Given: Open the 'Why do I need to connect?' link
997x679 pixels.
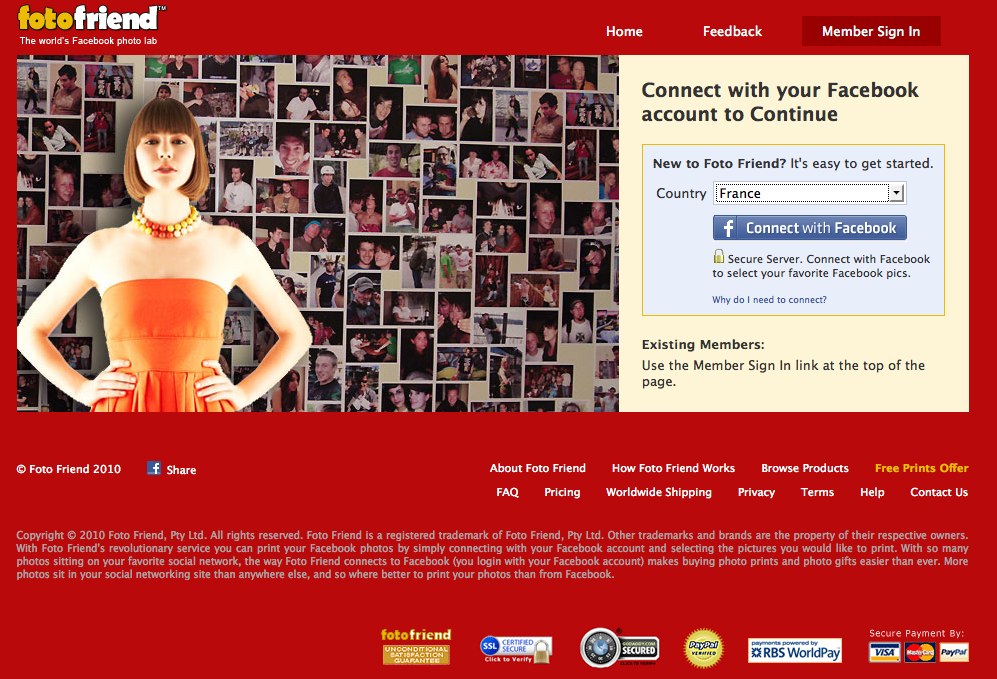Looking at the screenshot, I should click(x=769, y=299).
